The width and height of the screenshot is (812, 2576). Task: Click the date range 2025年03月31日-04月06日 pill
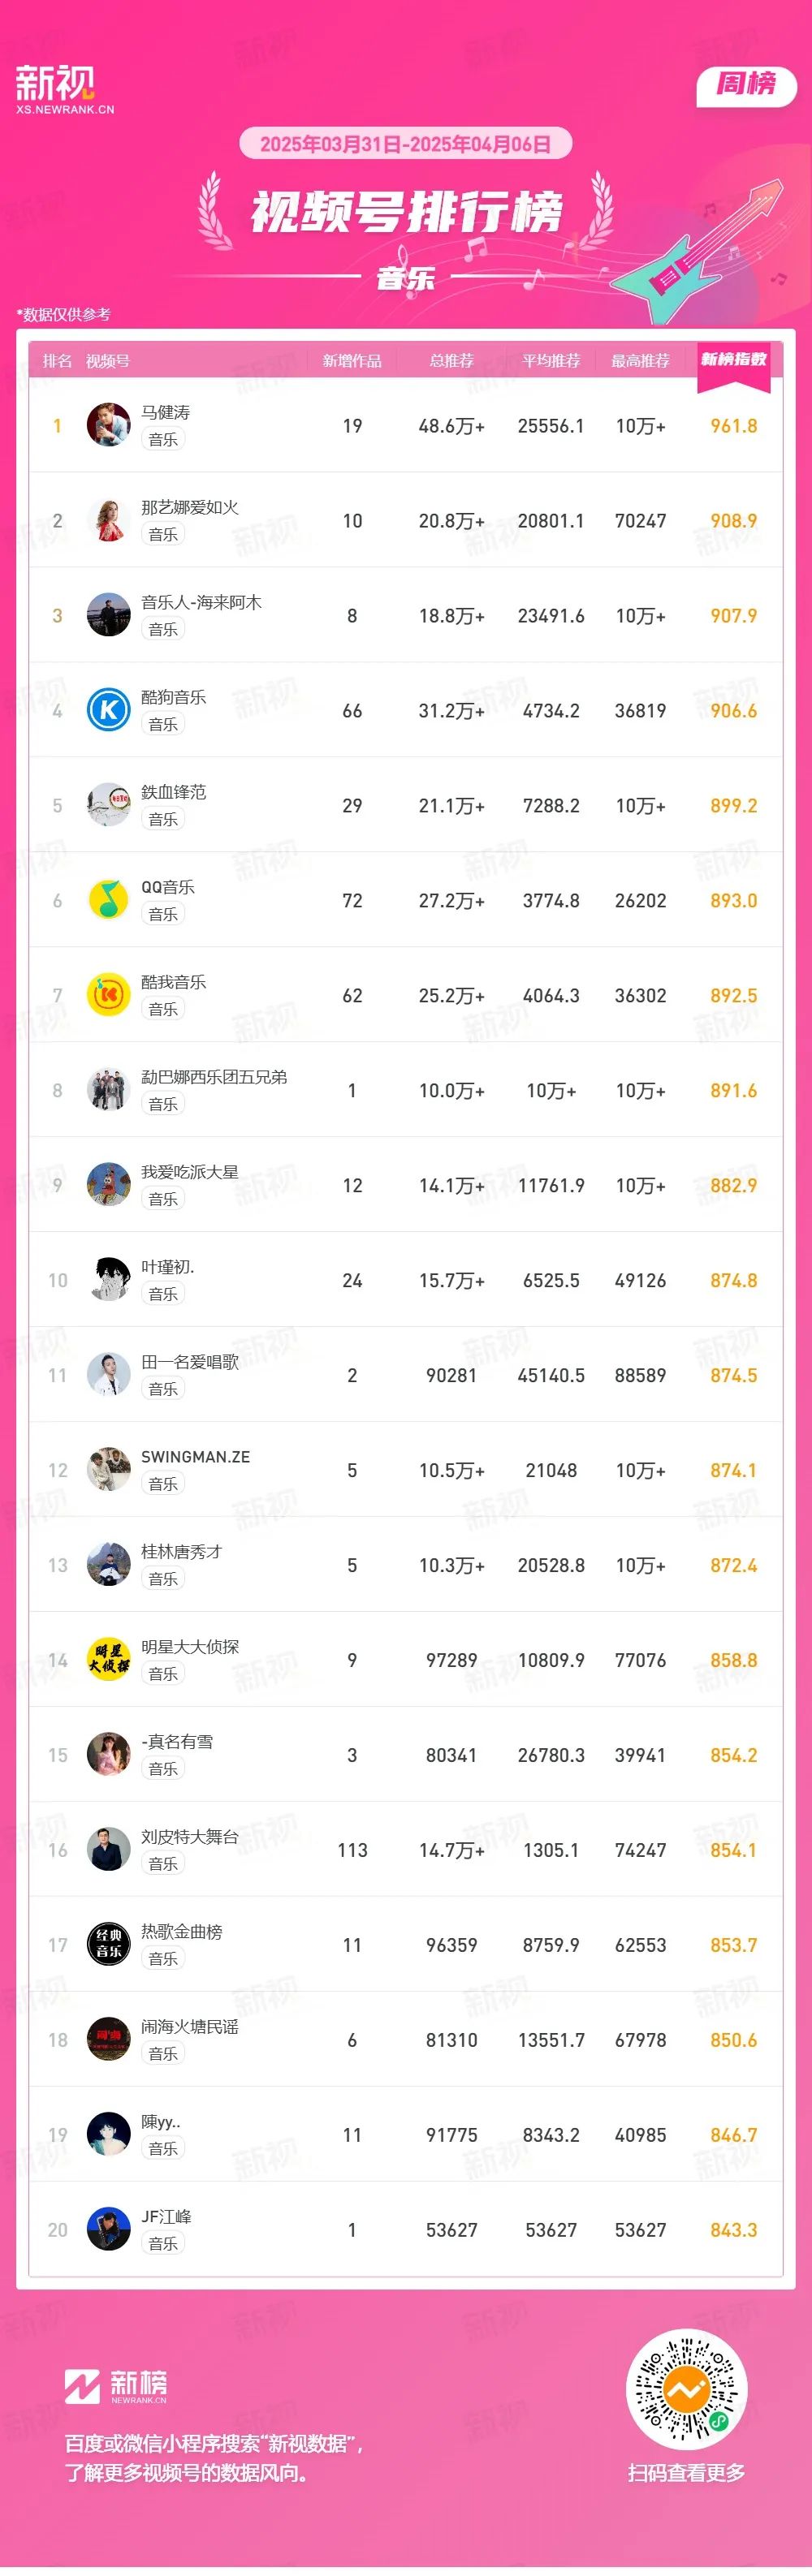coord(405,144)
